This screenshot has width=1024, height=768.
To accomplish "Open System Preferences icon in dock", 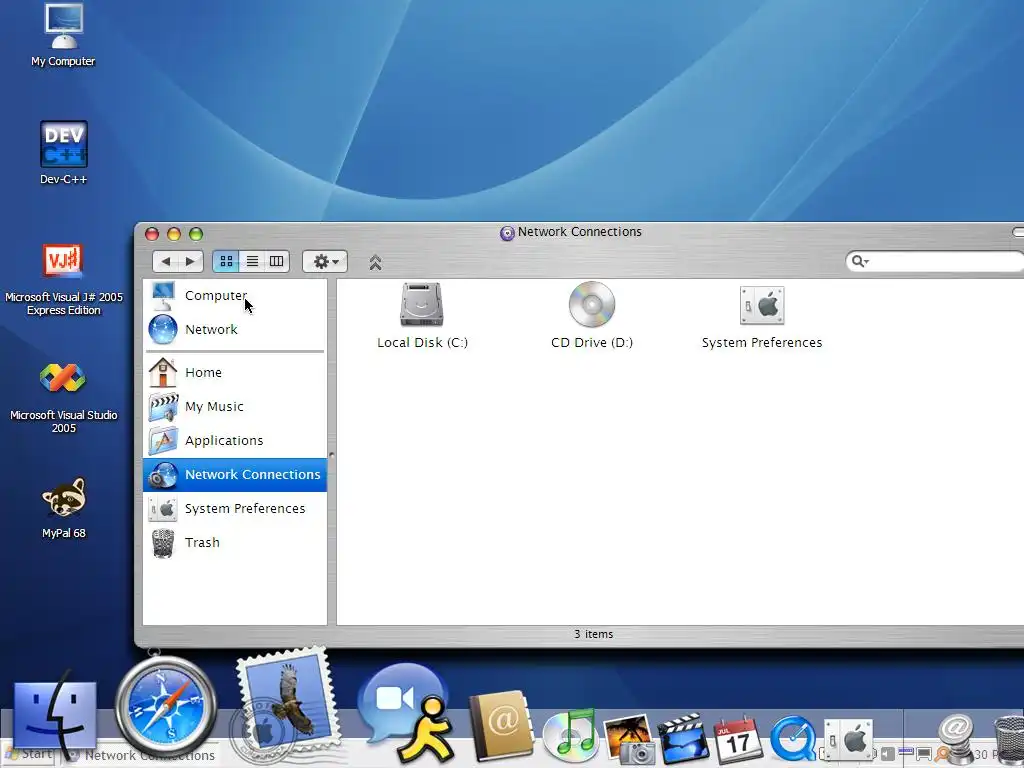I will [849, 741].
